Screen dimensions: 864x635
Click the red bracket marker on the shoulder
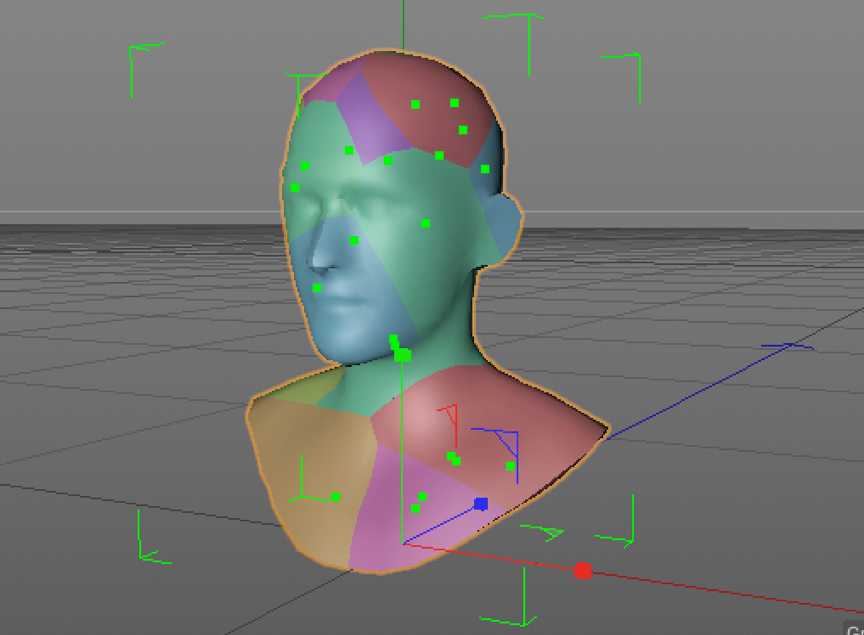[450, 426]
